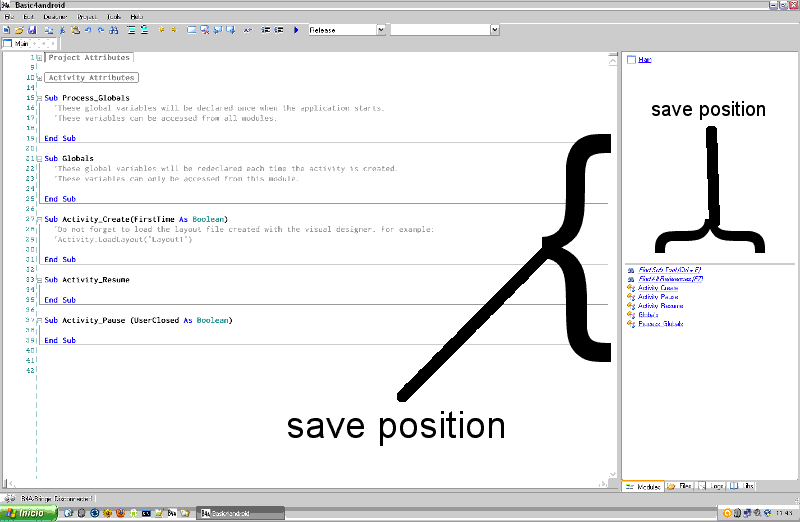This screenshot has width=800, height=522.
Task: Click the editor vertical scroll up arrow
Action: 612,61
